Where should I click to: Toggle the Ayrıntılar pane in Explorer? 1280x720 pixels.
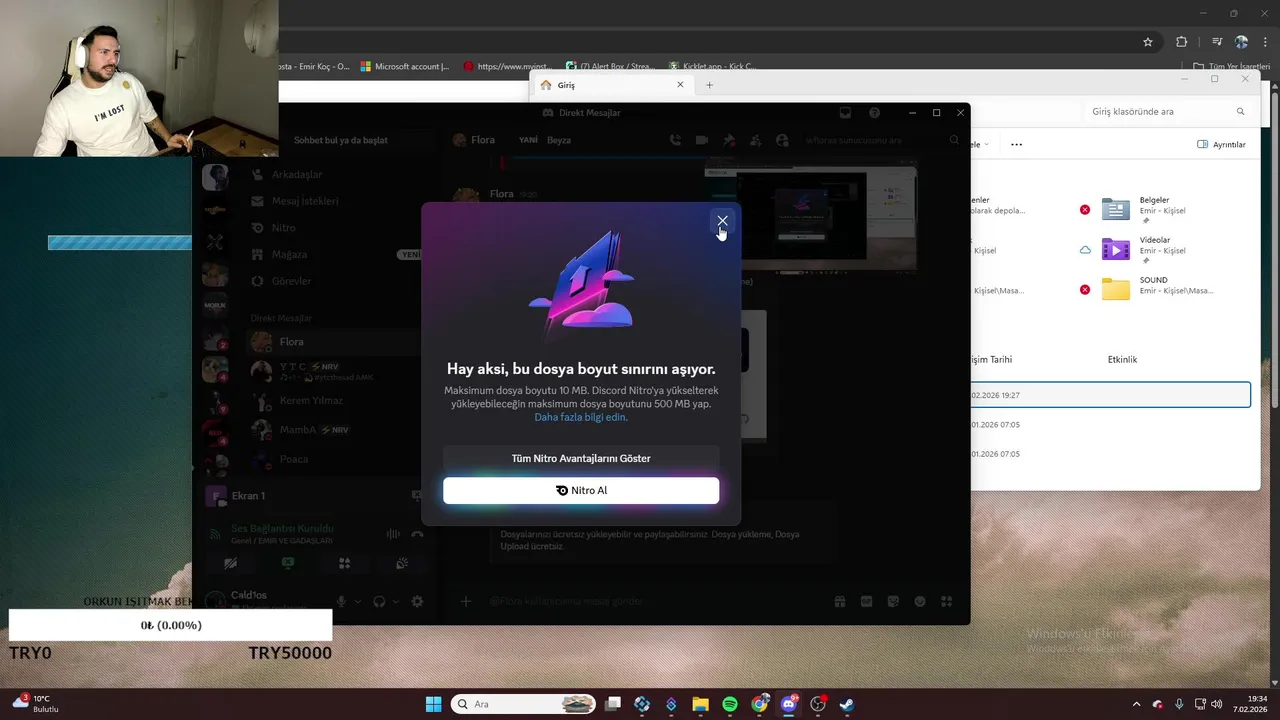click(1221, 144)
